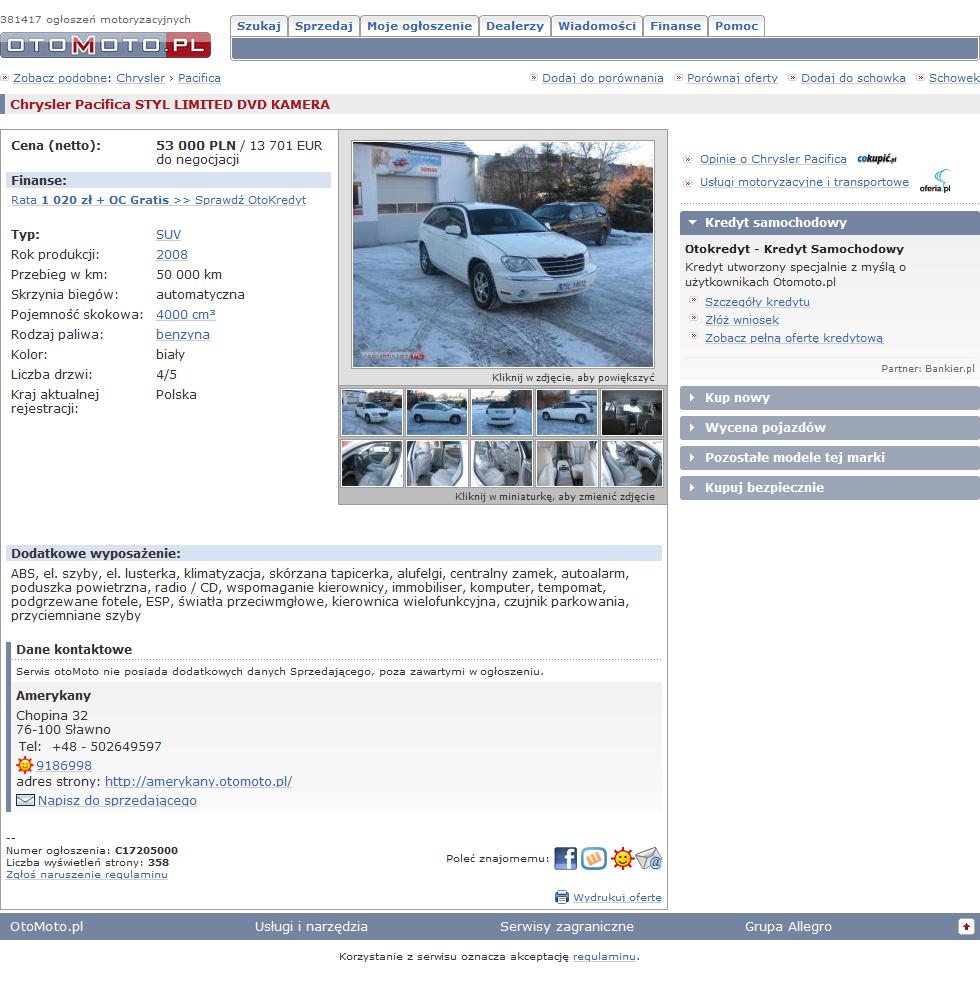Image resolution: width=980 pixels, height=982 pixels.
Task: Open the Dealerzy tab
Action: (515, 26)
